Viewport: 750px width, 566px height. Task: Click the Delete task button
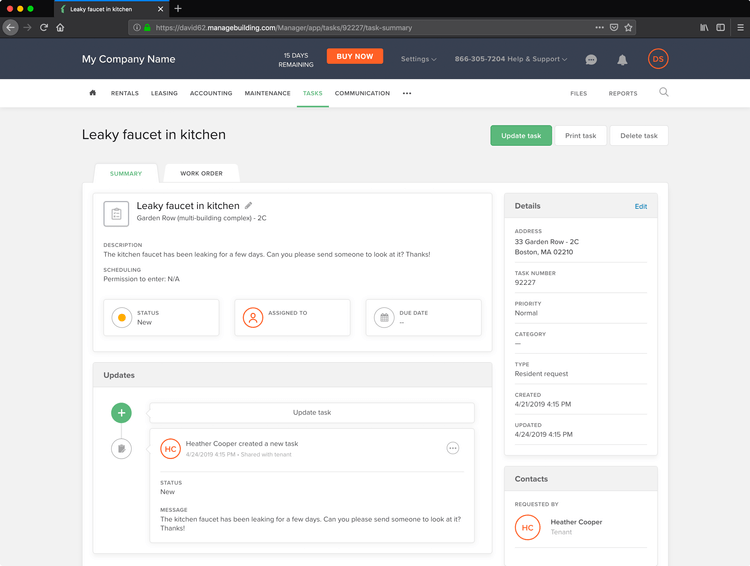[638, 136]
